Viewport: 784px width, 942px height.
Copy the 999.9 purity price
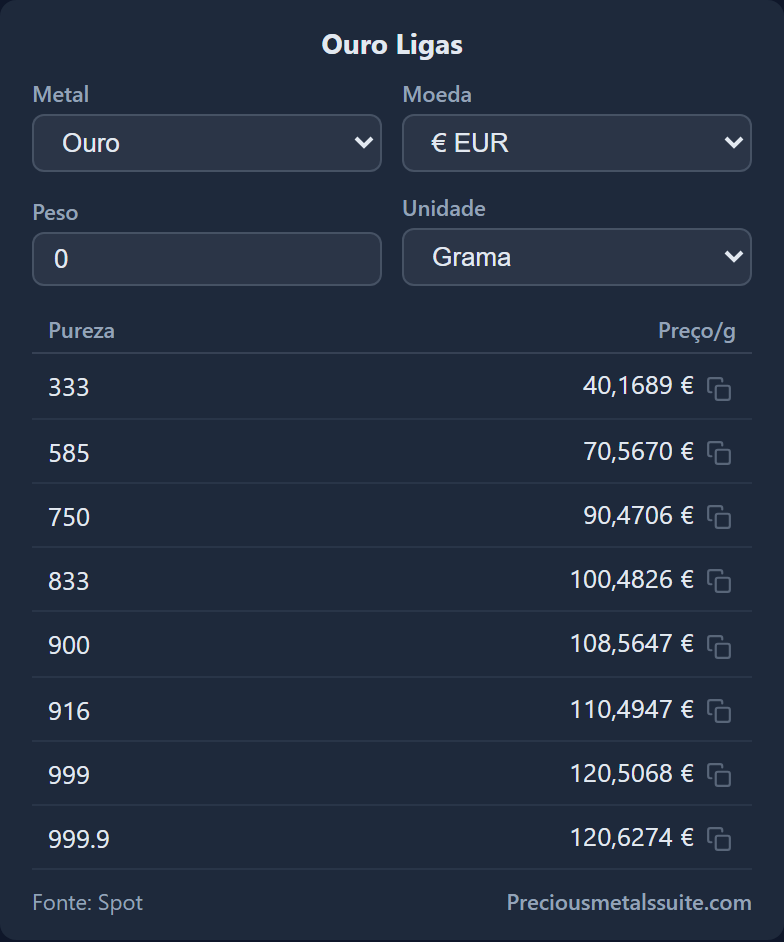pos(719,839)
